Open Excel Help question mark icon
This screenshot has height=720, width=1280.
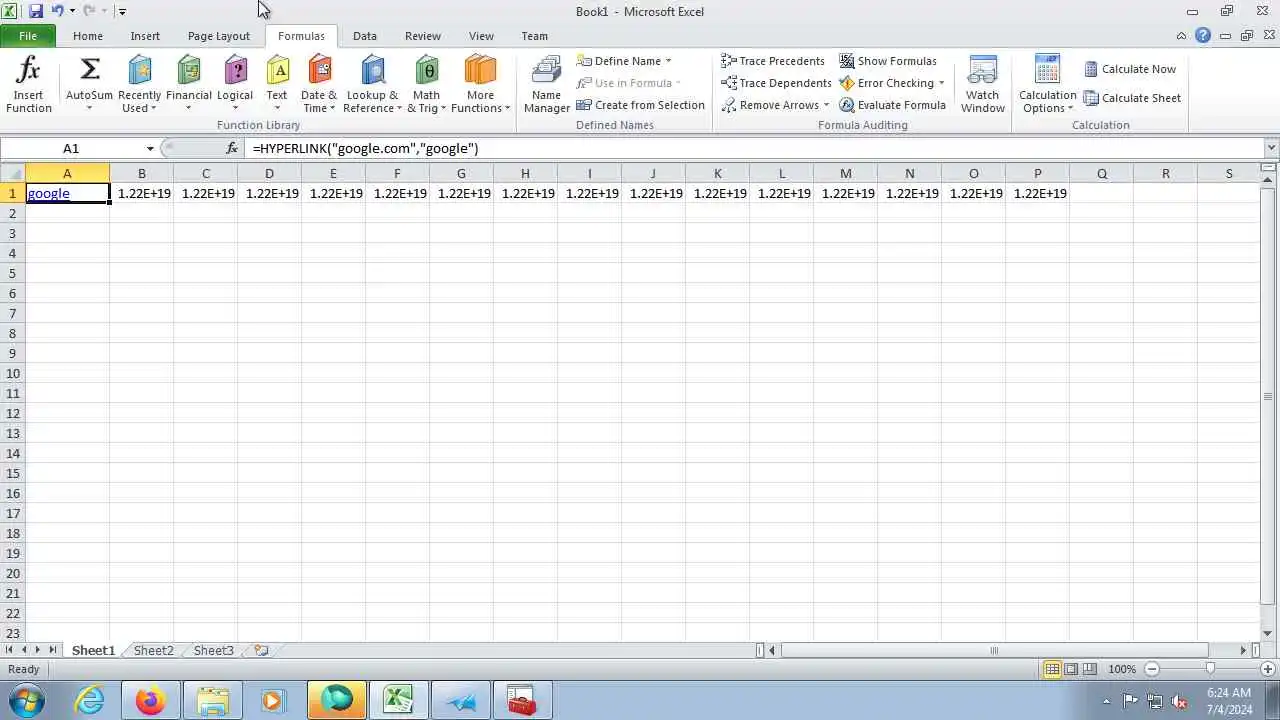pyautogui.click(x=1203, y=36)
